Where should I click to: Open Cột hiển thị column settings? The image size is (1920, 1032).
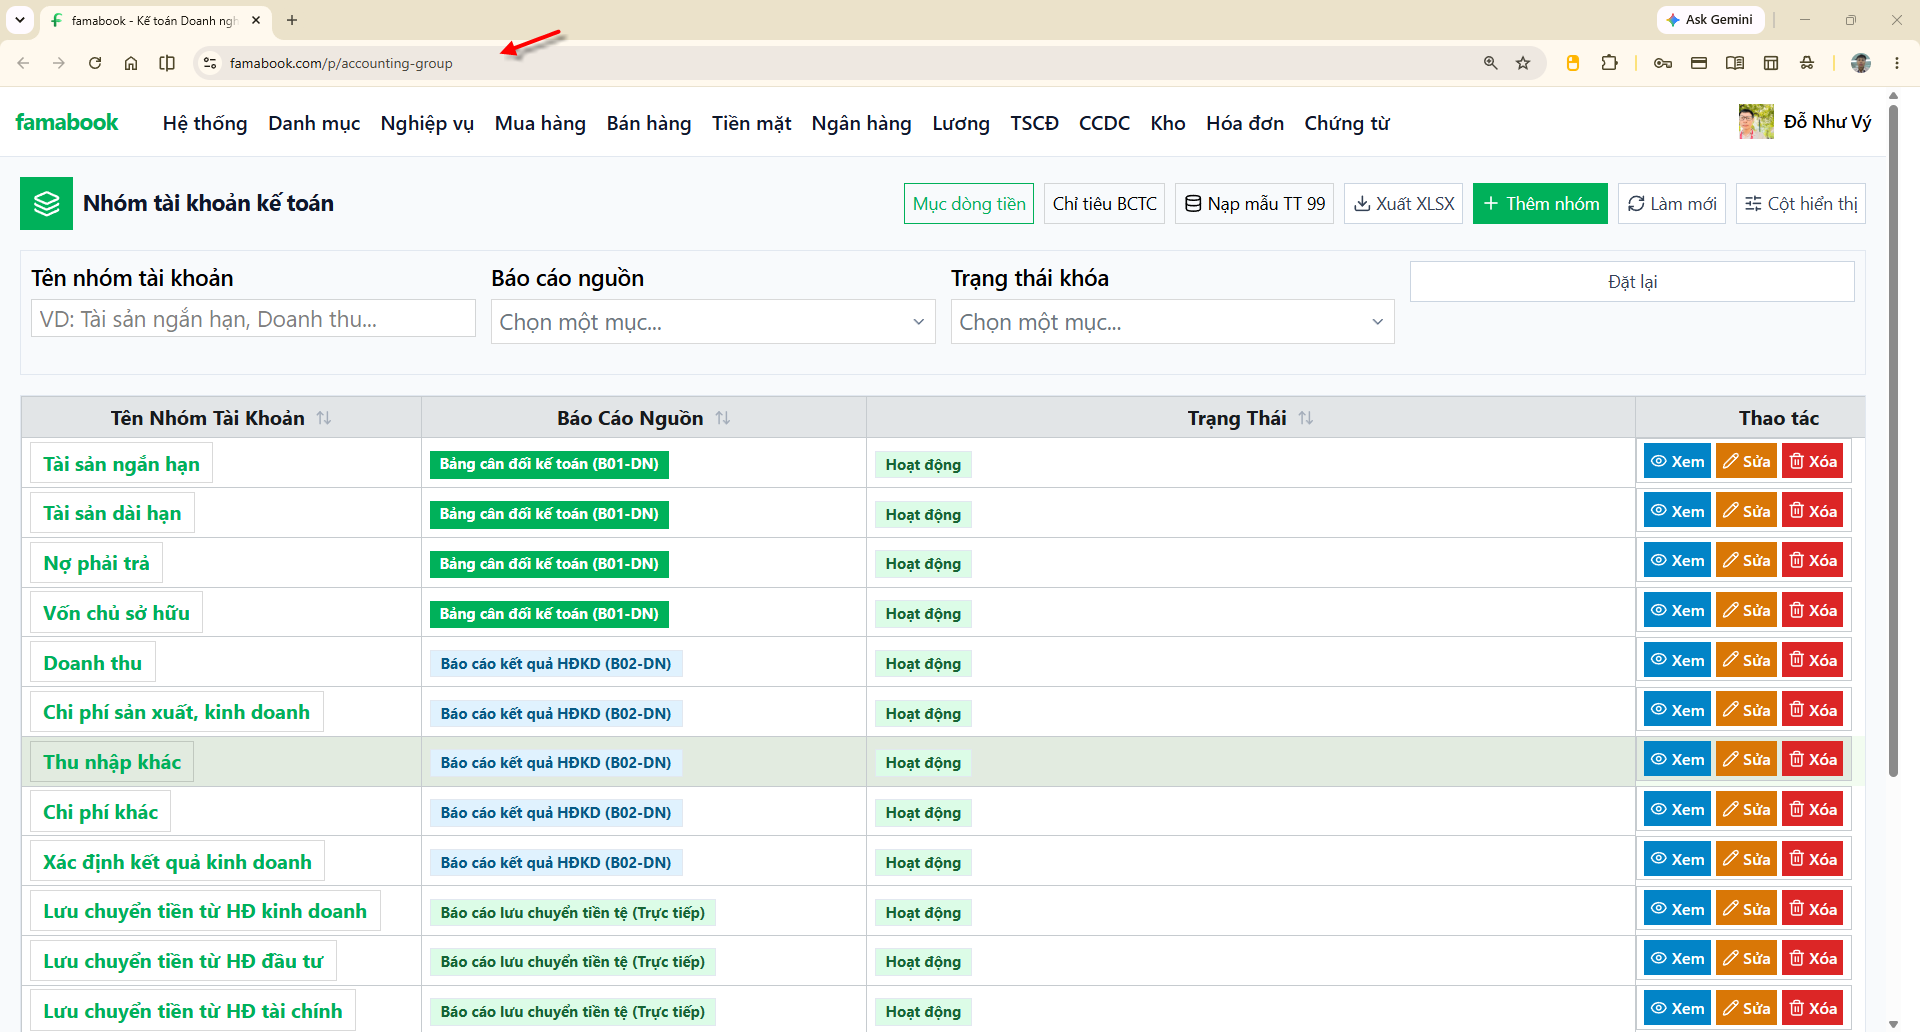pyautogui.click(x=1801, y=203)
